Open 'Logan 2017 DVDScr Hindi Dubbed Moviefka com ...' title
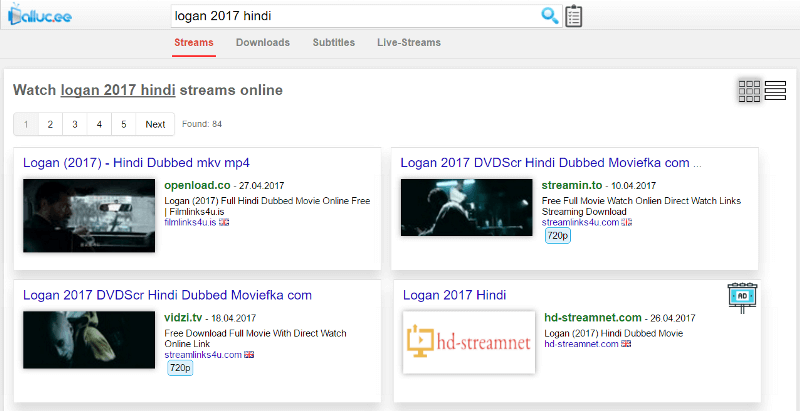Viewport: 800px width, 411px height. [551, 163]
